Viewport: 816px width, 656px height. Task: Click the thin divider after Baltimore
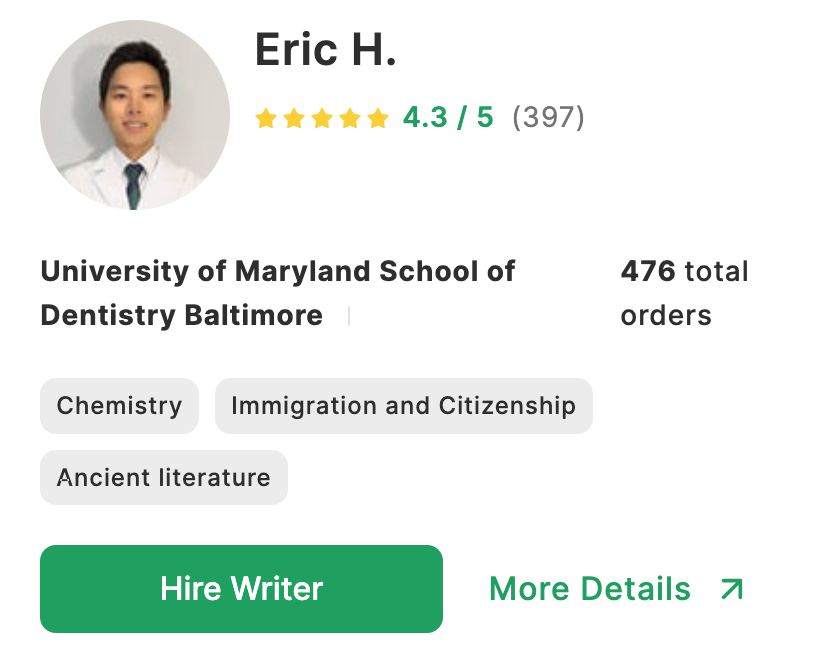pyautogui.click(x=349, y=316)
